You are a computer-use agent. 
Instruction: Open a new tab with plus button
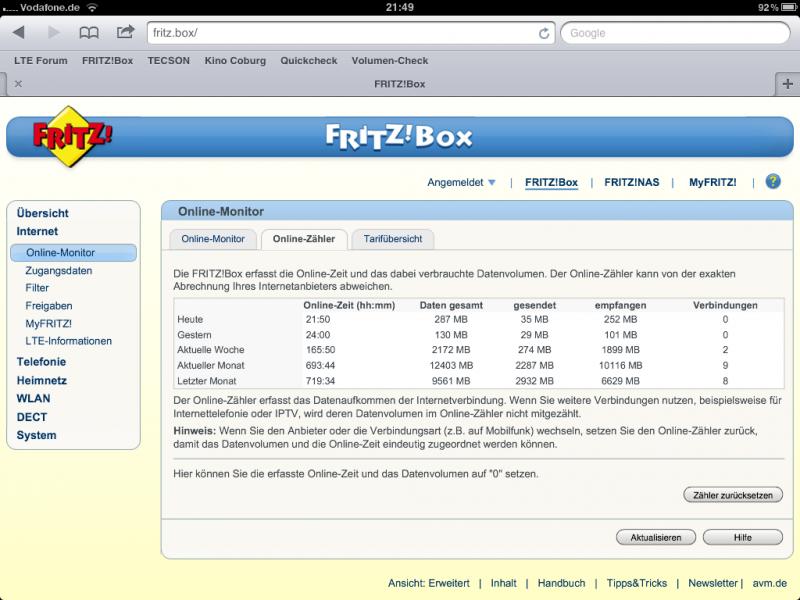[787, 84]
